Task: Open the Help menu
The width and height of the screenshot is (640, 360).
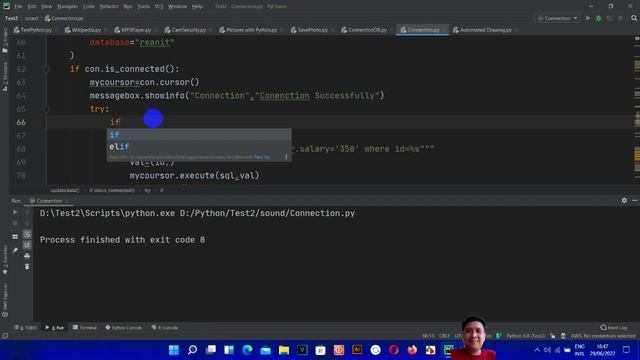Action: click(x=197, y=7)
